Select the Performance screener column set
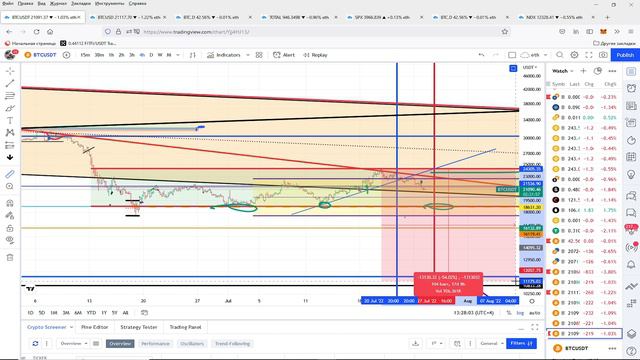 coord(155,343)
